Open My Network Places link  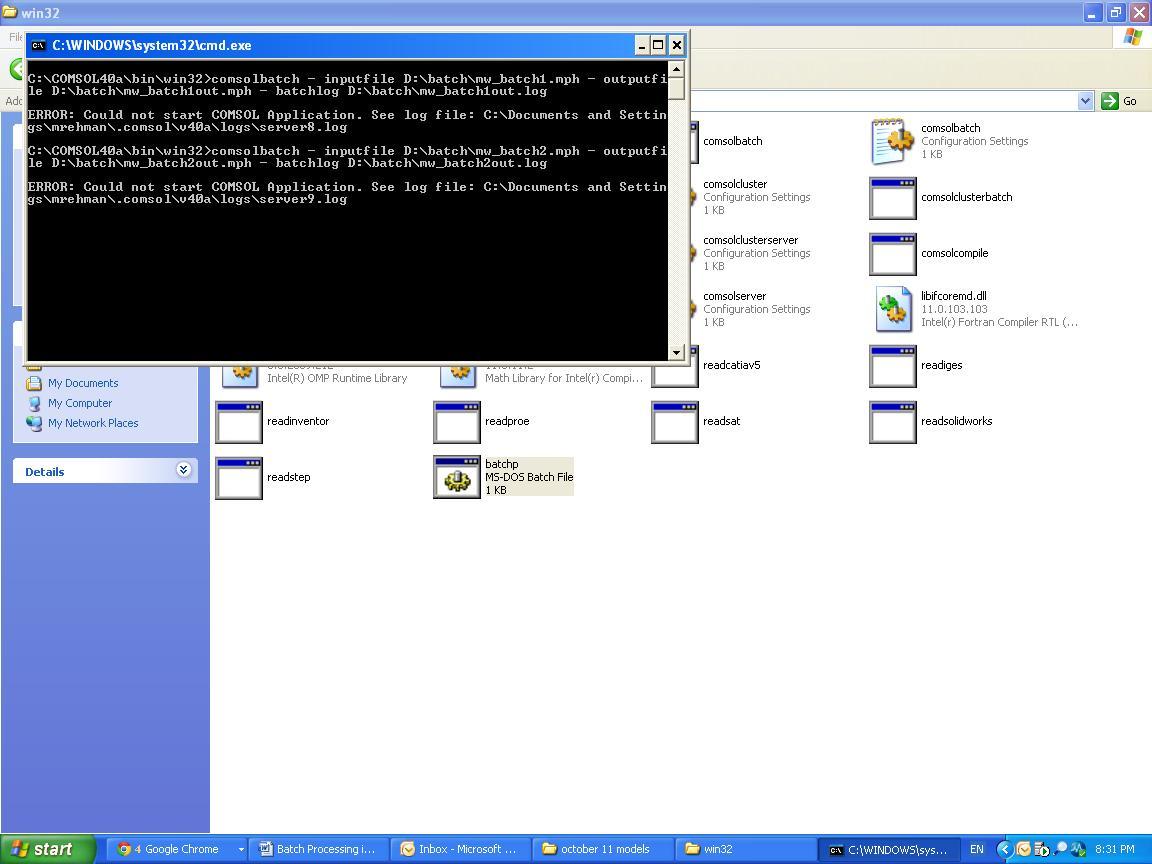93,423
